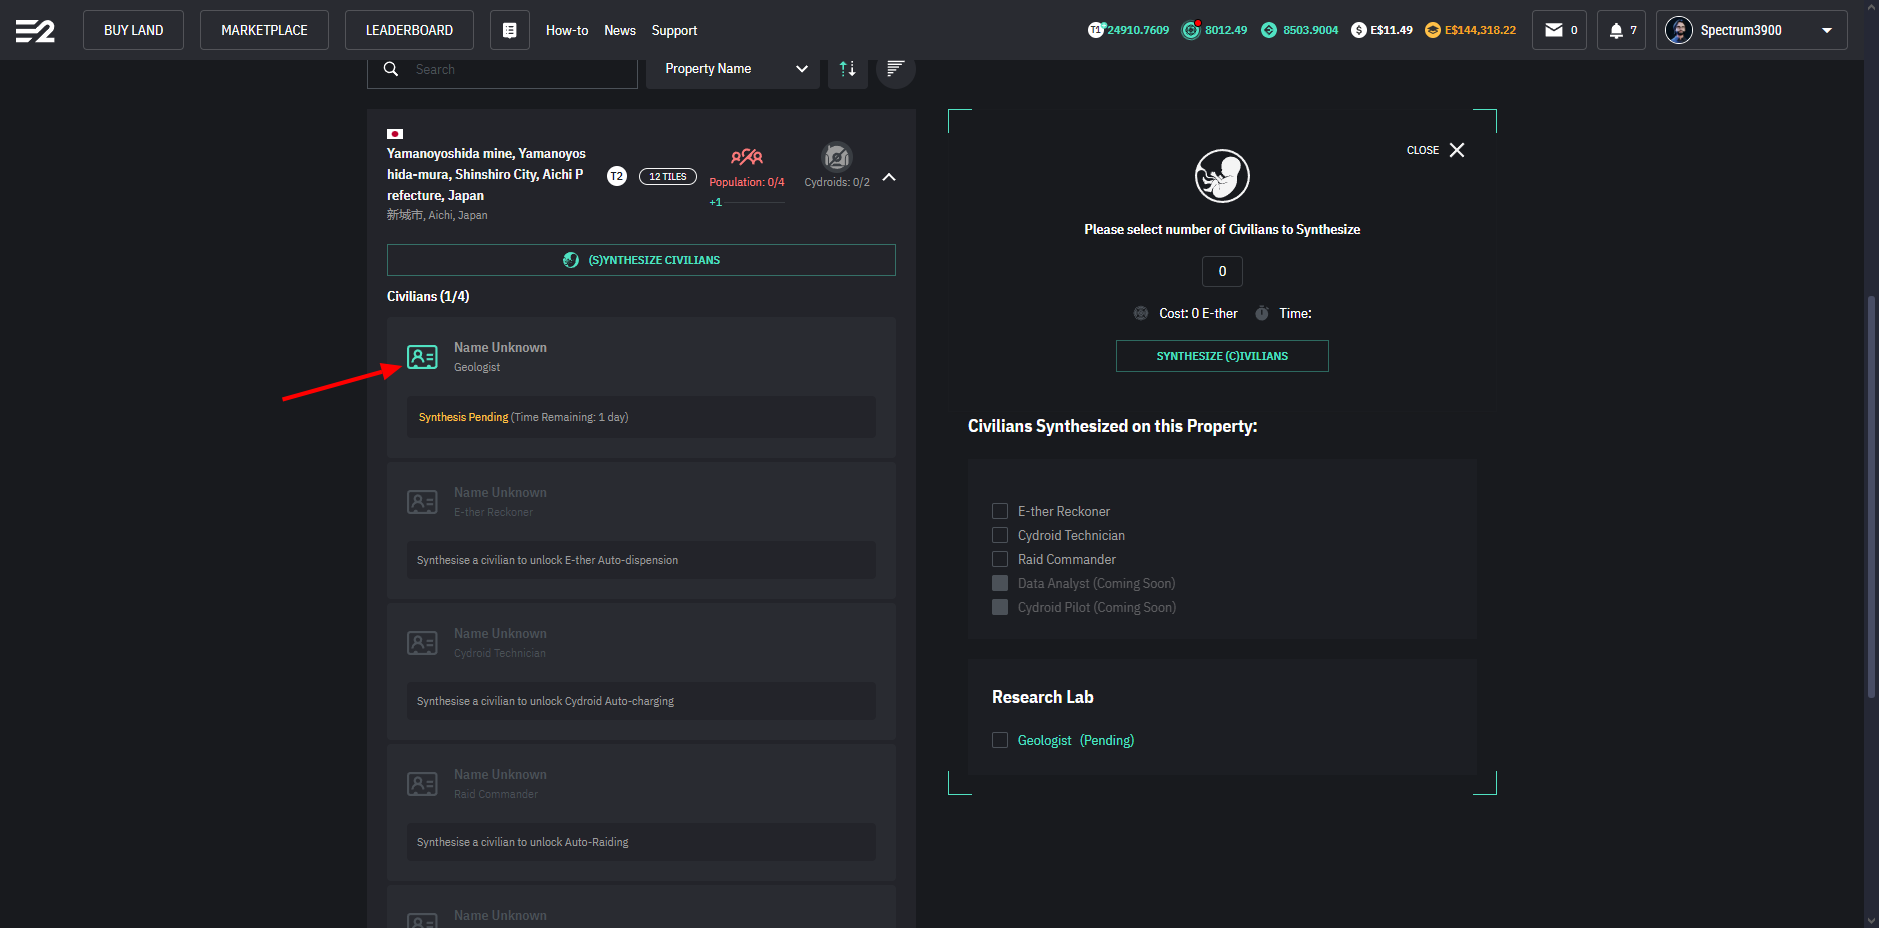The width and height of the screenshot is (1879, 928).
Task: Enable the Cydroid Technician checkbox
Action: 1000,535
